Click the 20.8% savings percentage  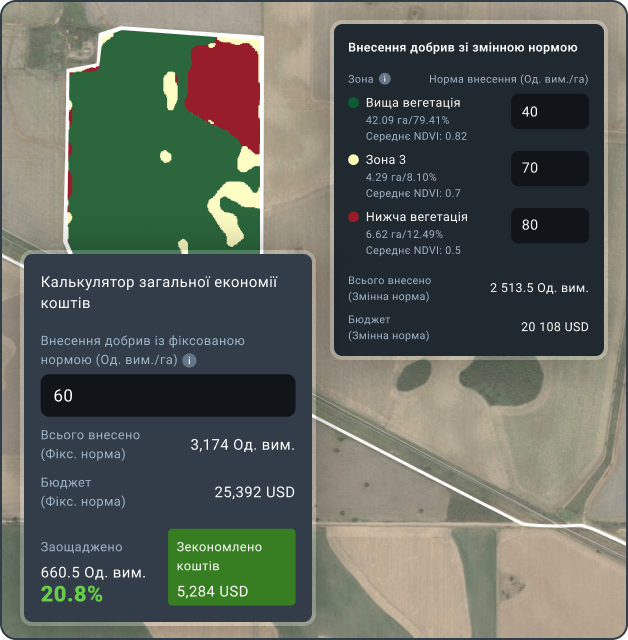tap(71, 593)
